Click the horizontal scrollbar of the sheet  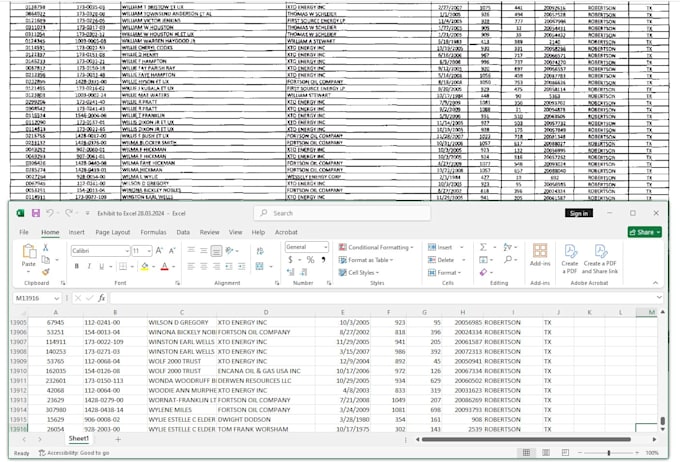(x=526, y=439)
